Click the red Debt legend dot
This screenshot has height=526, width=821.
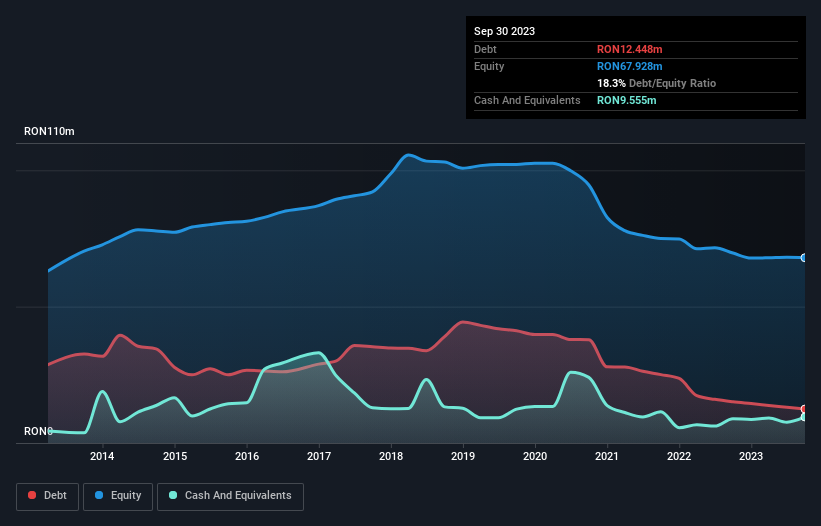click(32, 495)
